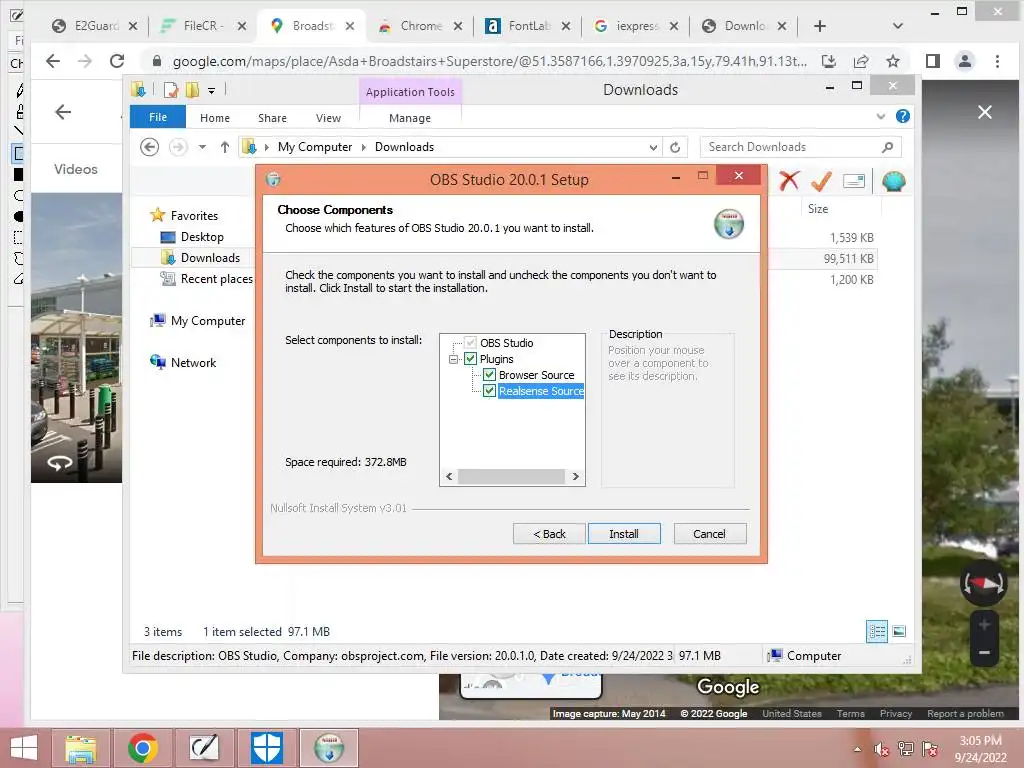Image resolution: width=1024 pixels, height=768 pixels.
Task: Select Downloads in the navigation pane
Action: 210,257
